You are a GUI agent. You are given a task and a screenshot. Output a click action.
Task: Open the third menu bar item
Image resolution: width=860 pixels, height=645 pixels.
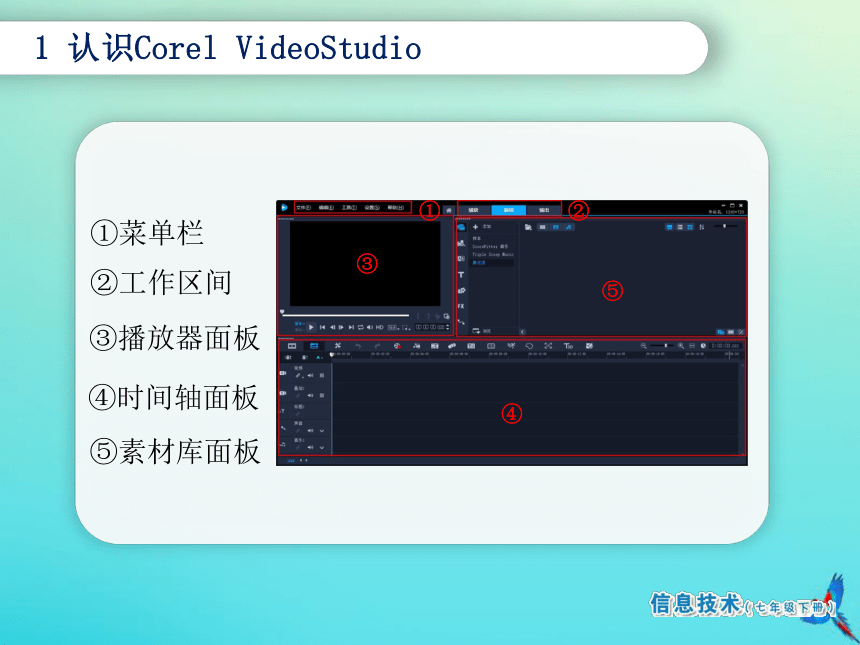[349, 208]
